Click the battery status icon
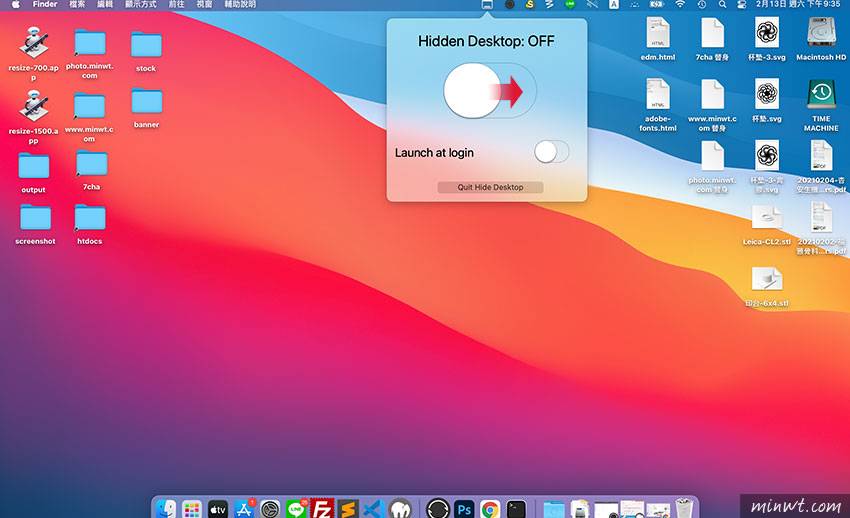The height and width of the screenshot is (518, 850). (x=656, y=4)
